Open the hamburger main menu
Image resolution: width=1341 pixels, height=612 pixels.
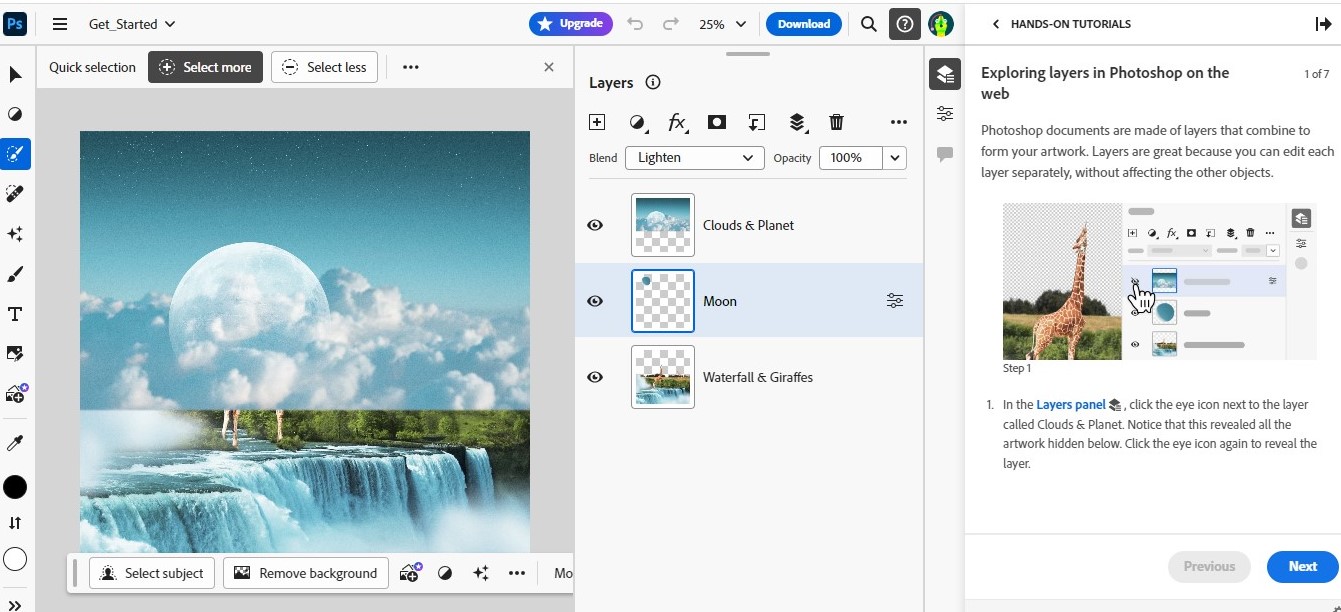click(60, 24)
